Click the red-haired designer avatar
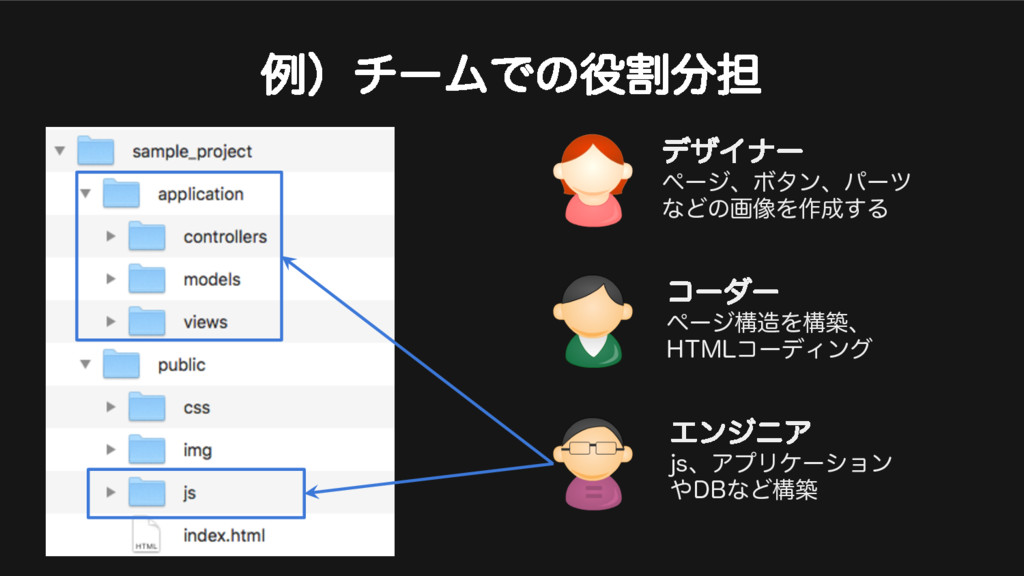 (593, 180)
